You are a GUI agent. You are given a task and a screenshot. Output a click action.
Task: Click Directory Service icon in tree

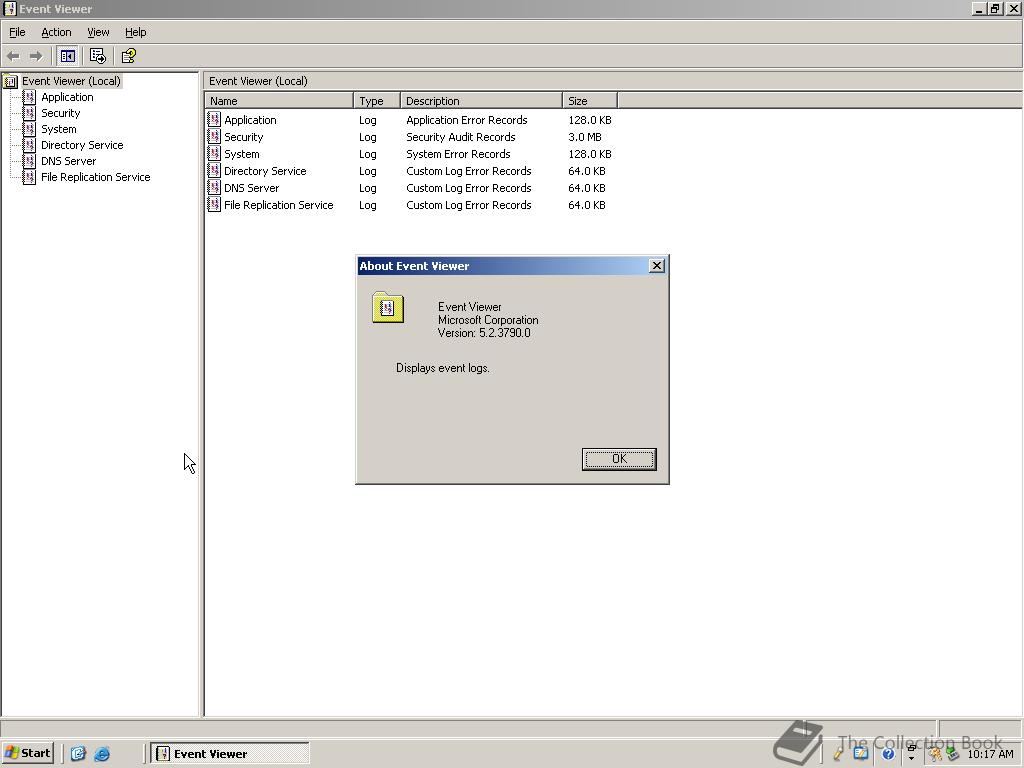click(x=29, y=145)
